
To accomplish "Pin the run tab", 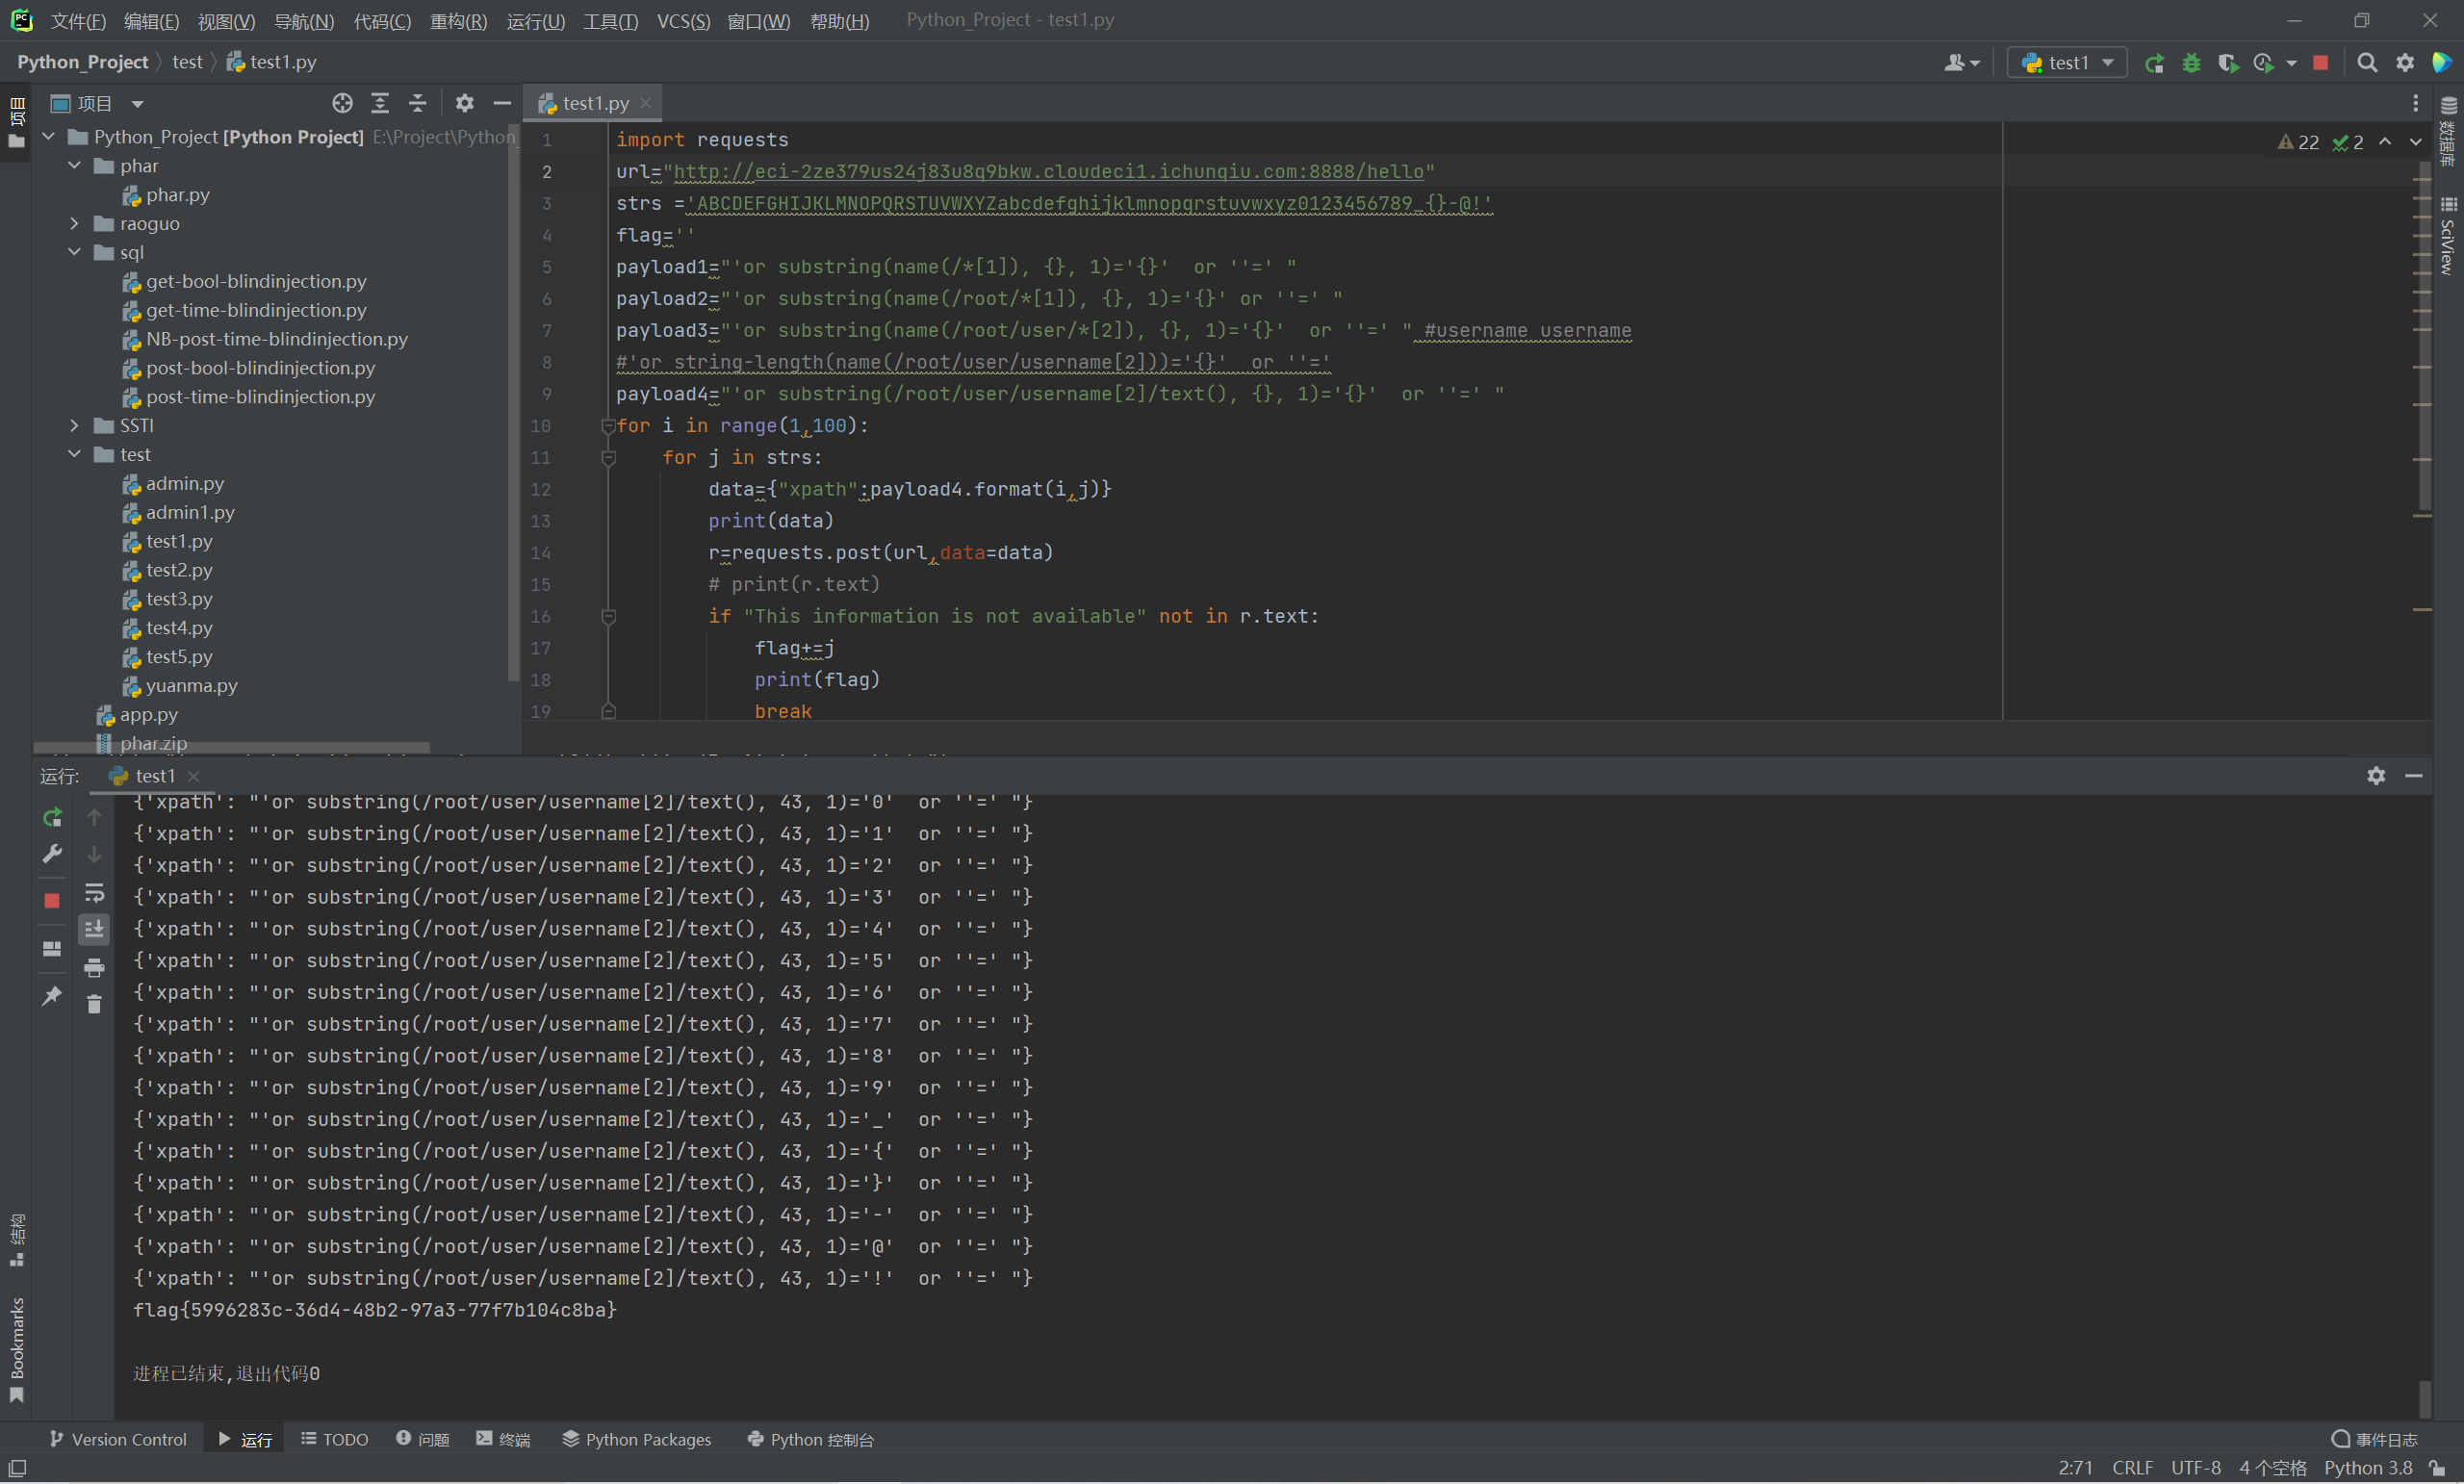I will coord(52,995).
